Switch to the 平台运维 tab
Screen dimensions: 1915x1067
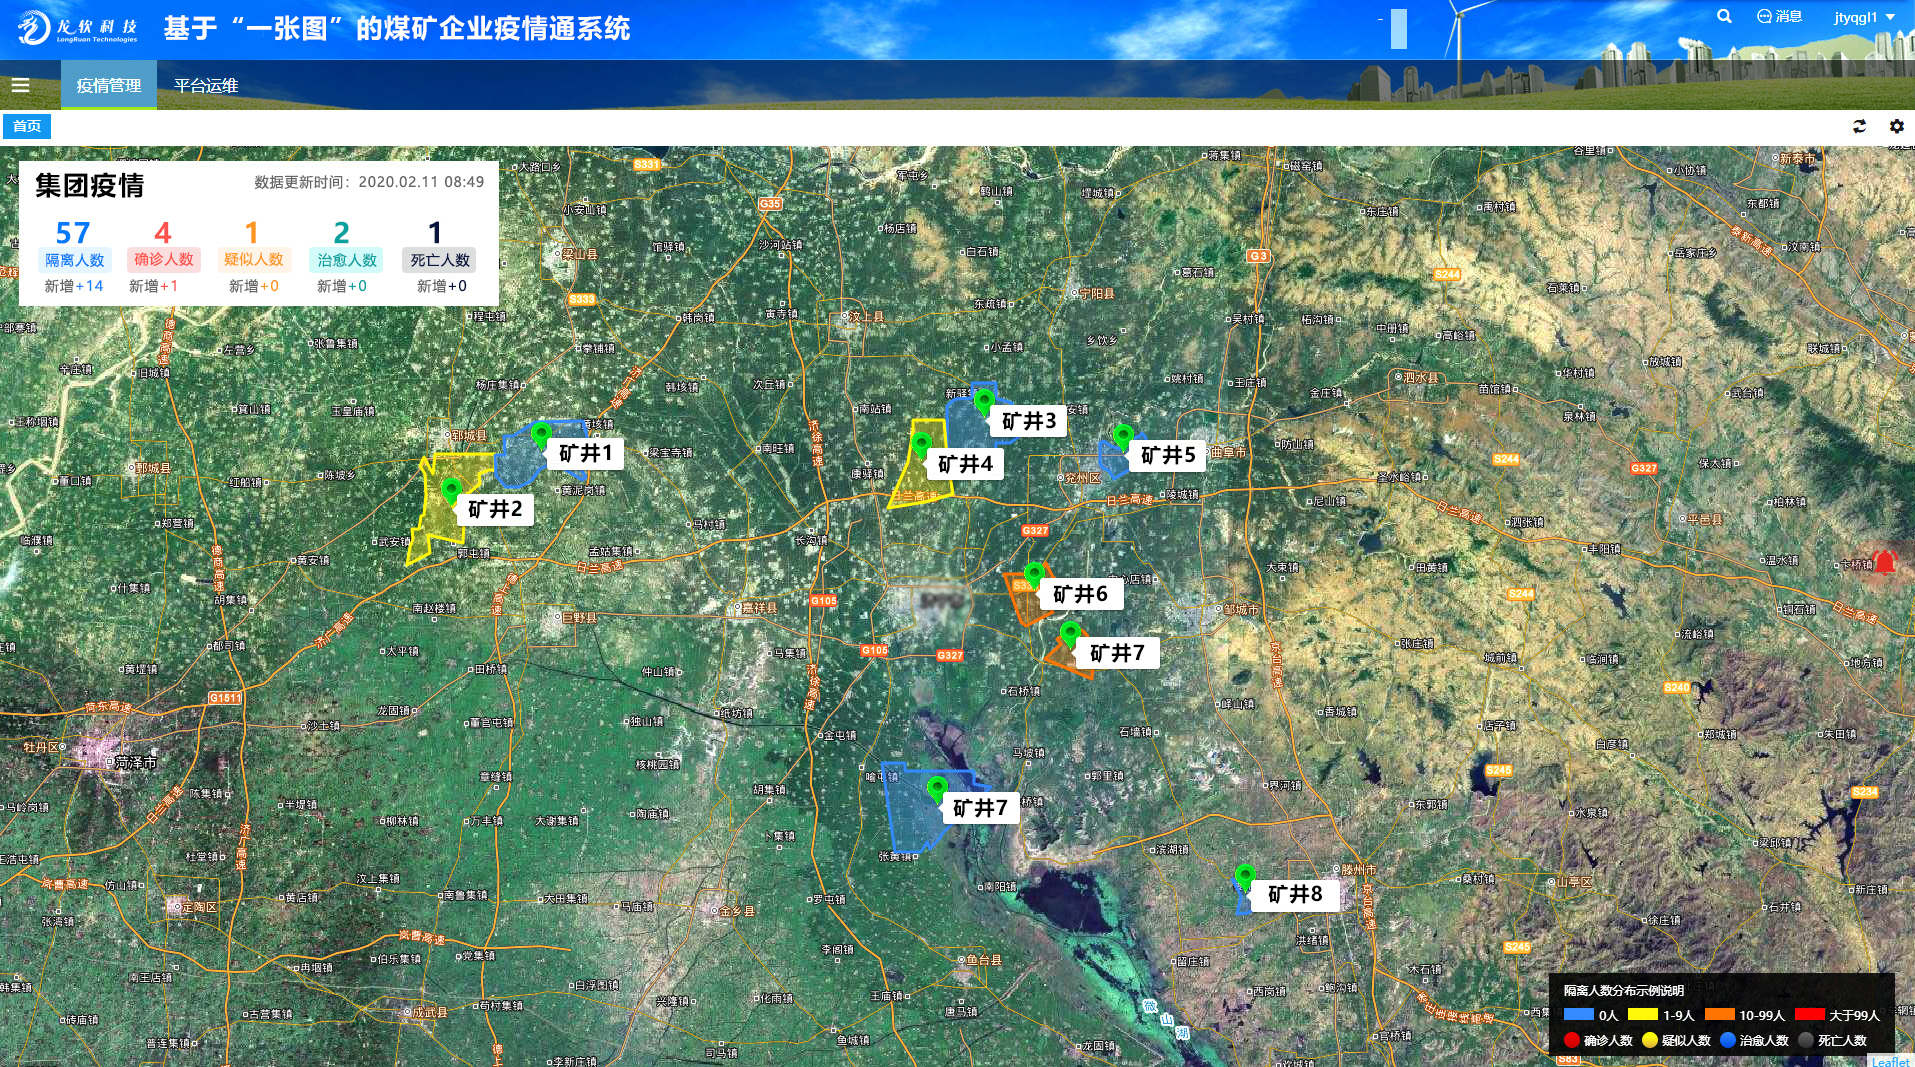point(205,86)
